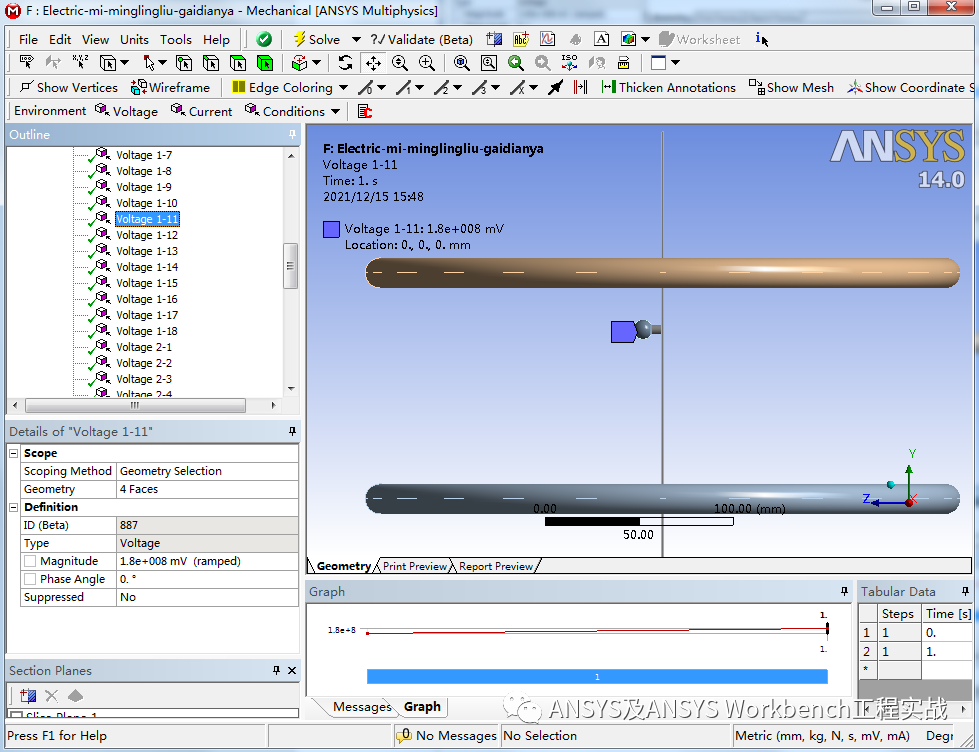Open the Solve dropdown arrow
Screen dimensions: 979x752
click(x=356, y=39)
